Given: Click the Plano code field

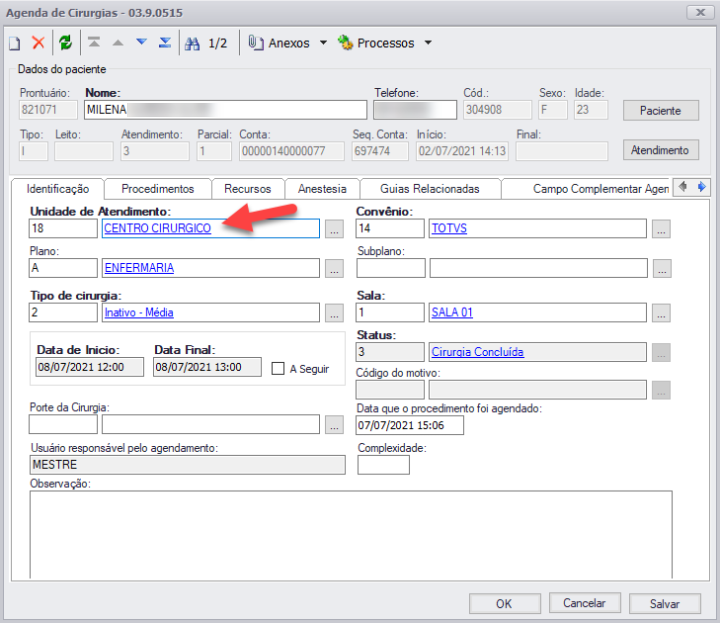Looking at the screenshot, I should [x=63, y=268].
